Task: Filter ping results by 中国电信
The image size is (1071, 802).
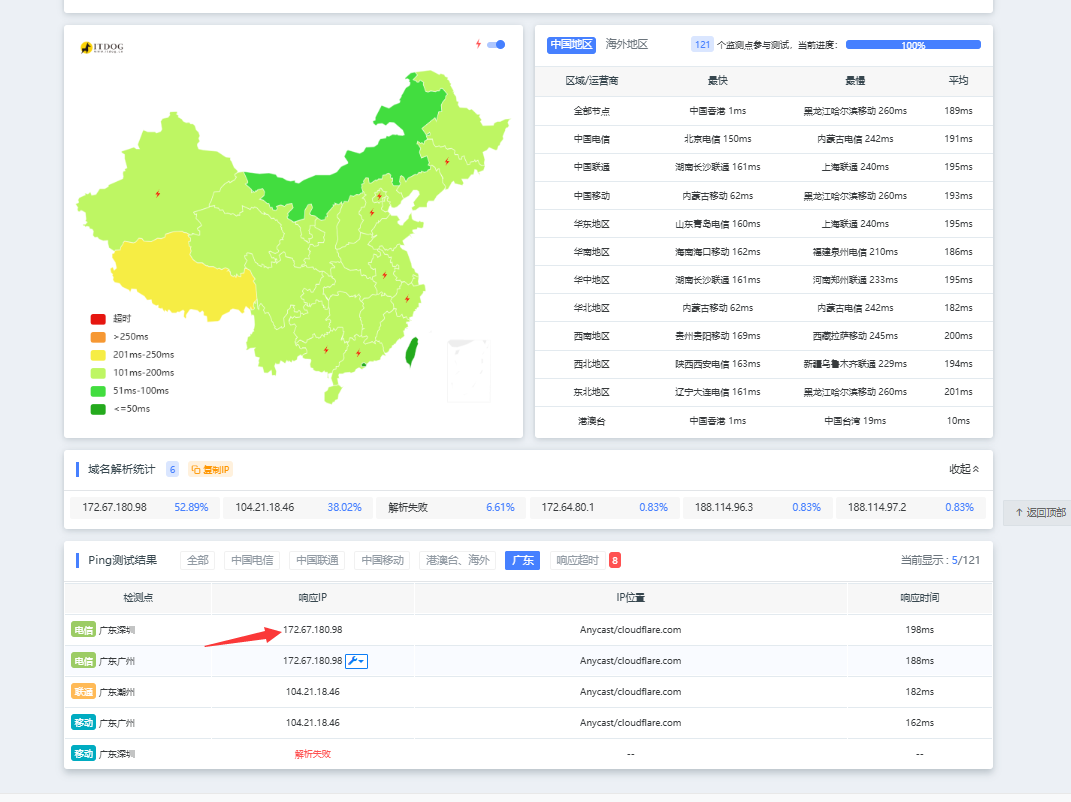Action: coord(252,560)
